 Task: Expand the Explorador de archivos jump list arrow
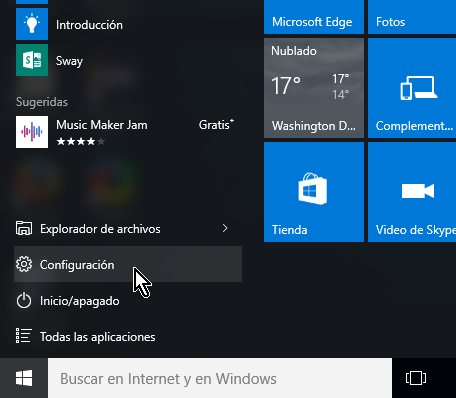click(x=225, y=228)
